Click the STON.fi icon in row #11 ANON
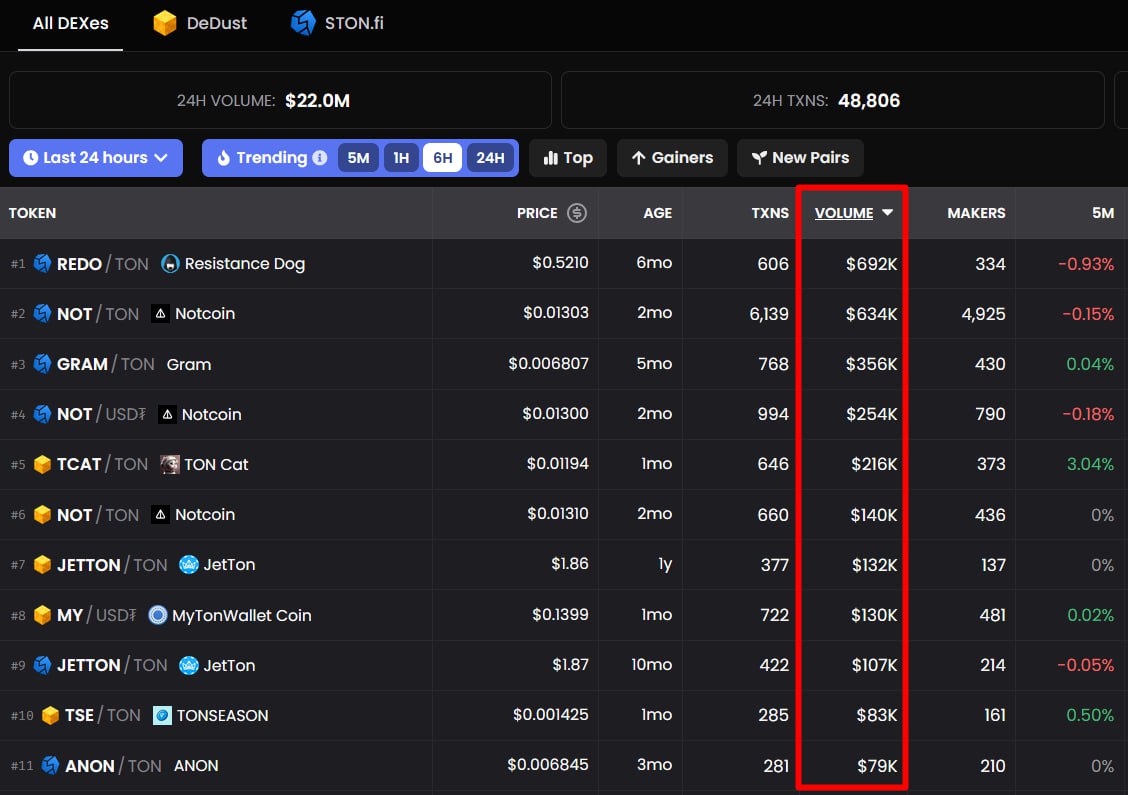The width and height of the screenshot is (1128, 795). pyautogui.click(x=50, y=766)
